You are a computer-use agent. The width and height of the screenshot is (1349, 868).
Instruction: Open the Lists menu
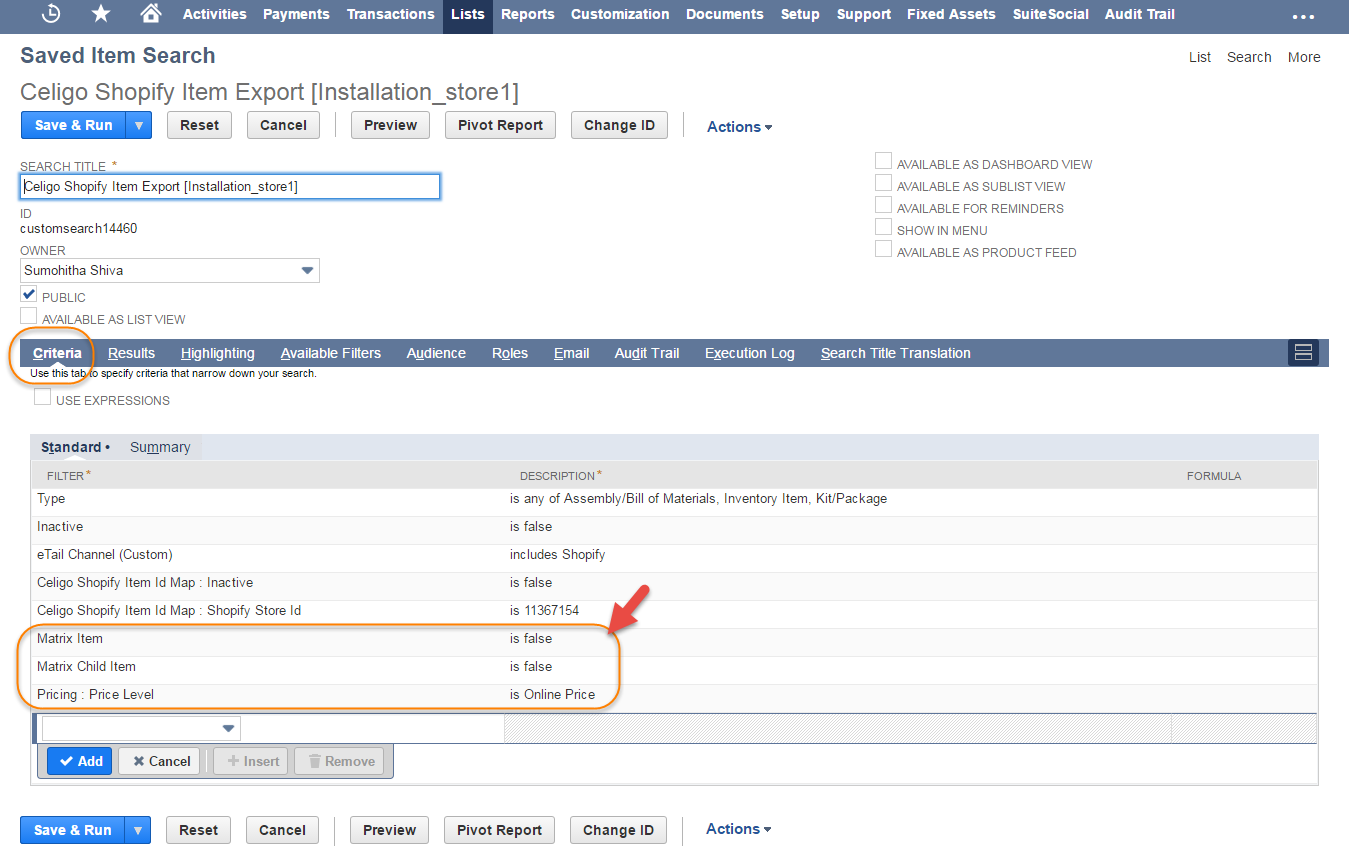pos(468,14)
